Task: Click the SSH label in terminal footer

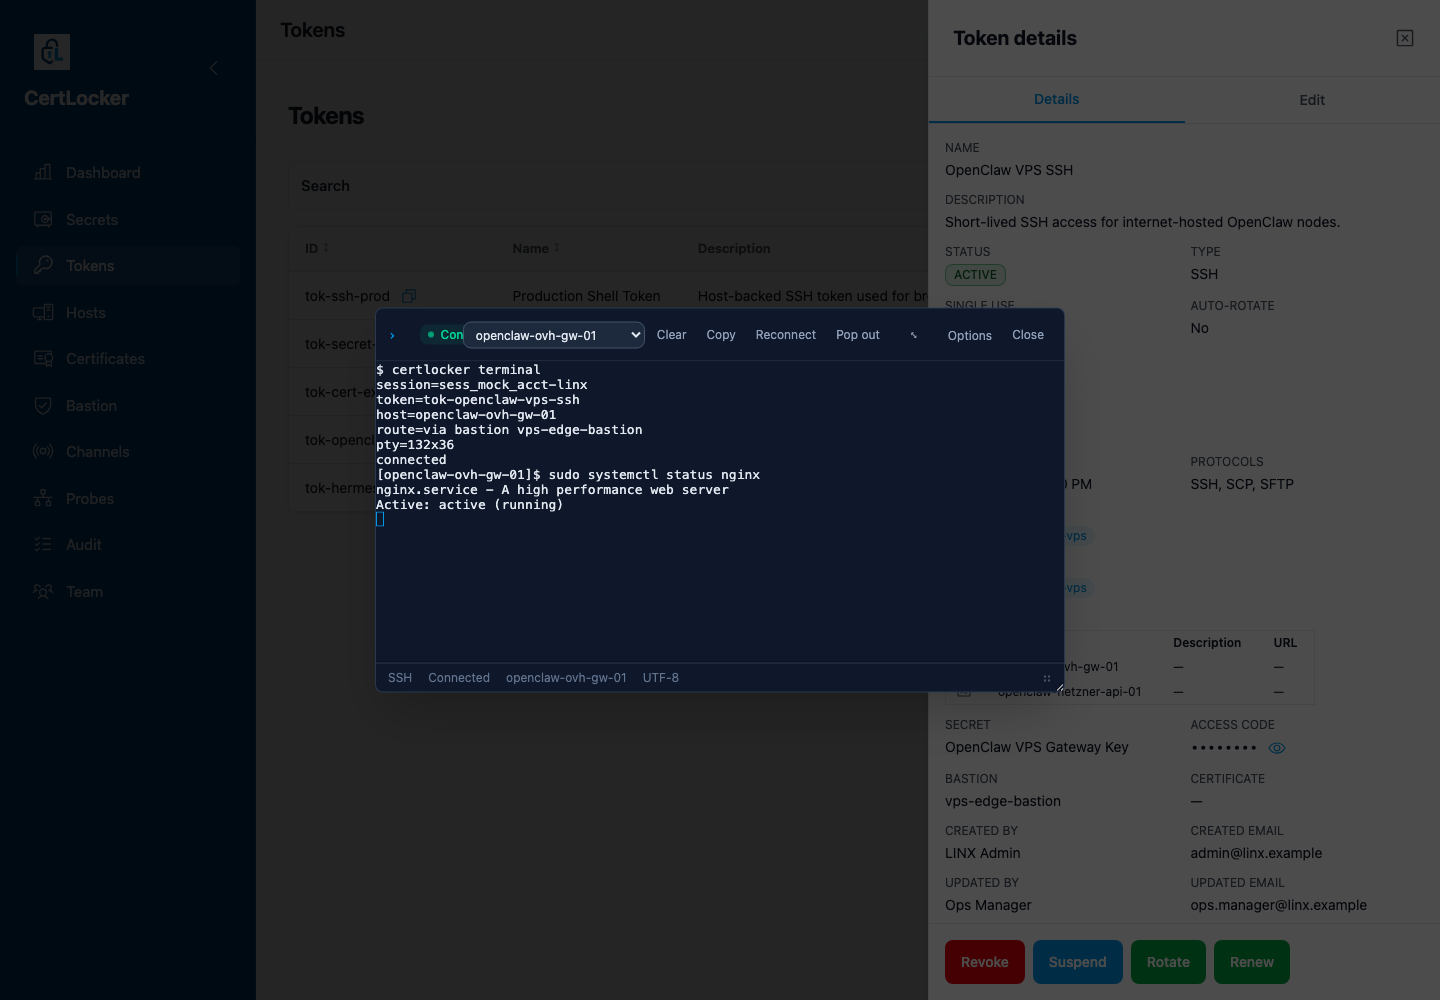Action: 400,678
